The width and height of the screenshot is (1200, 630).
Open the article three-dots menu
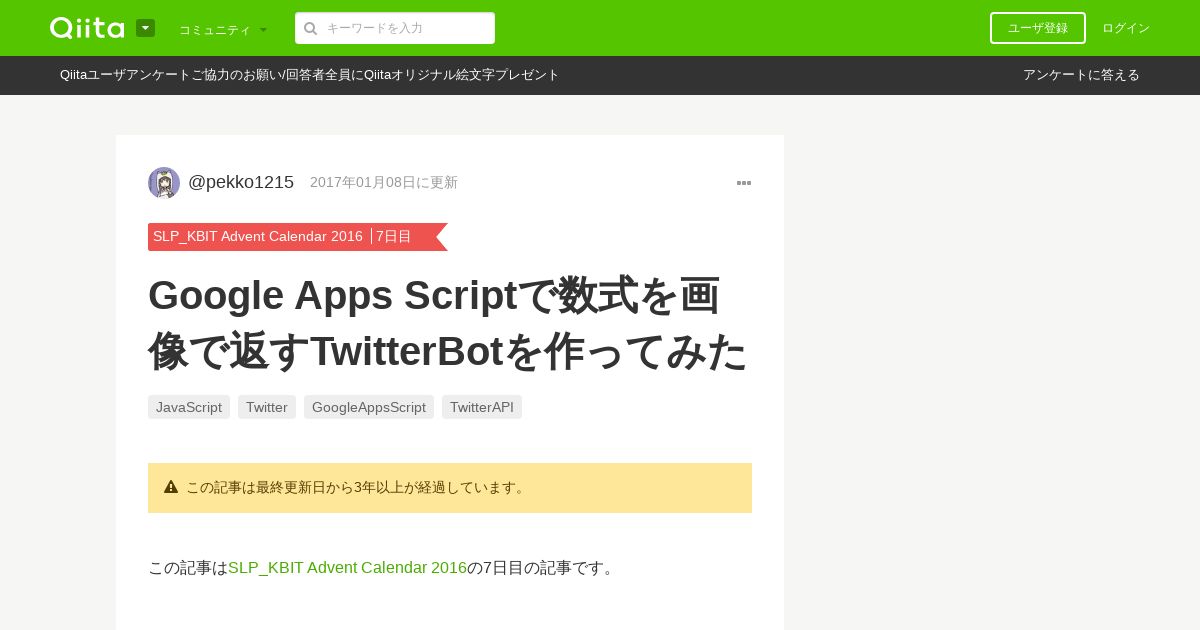coord(744,183)
